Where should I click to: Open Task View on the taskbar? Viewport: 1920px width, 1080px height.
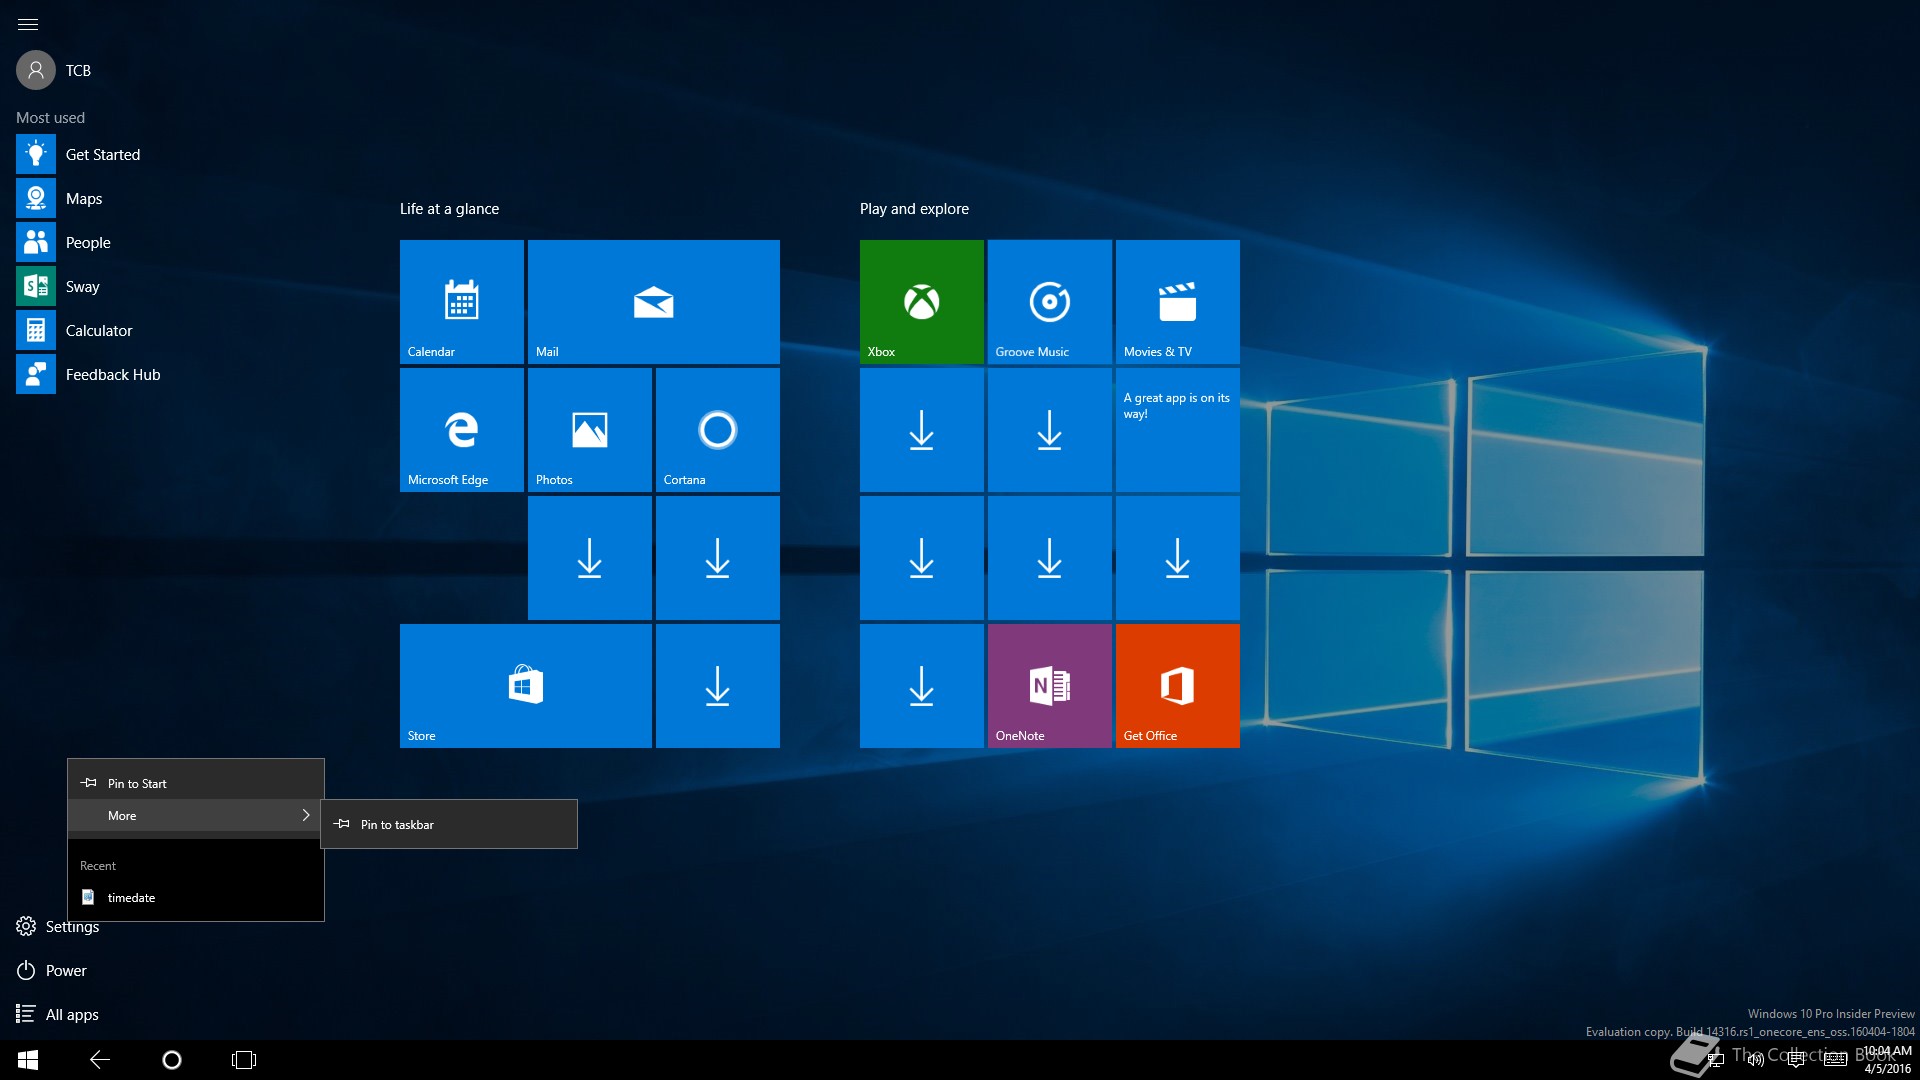244,1060
